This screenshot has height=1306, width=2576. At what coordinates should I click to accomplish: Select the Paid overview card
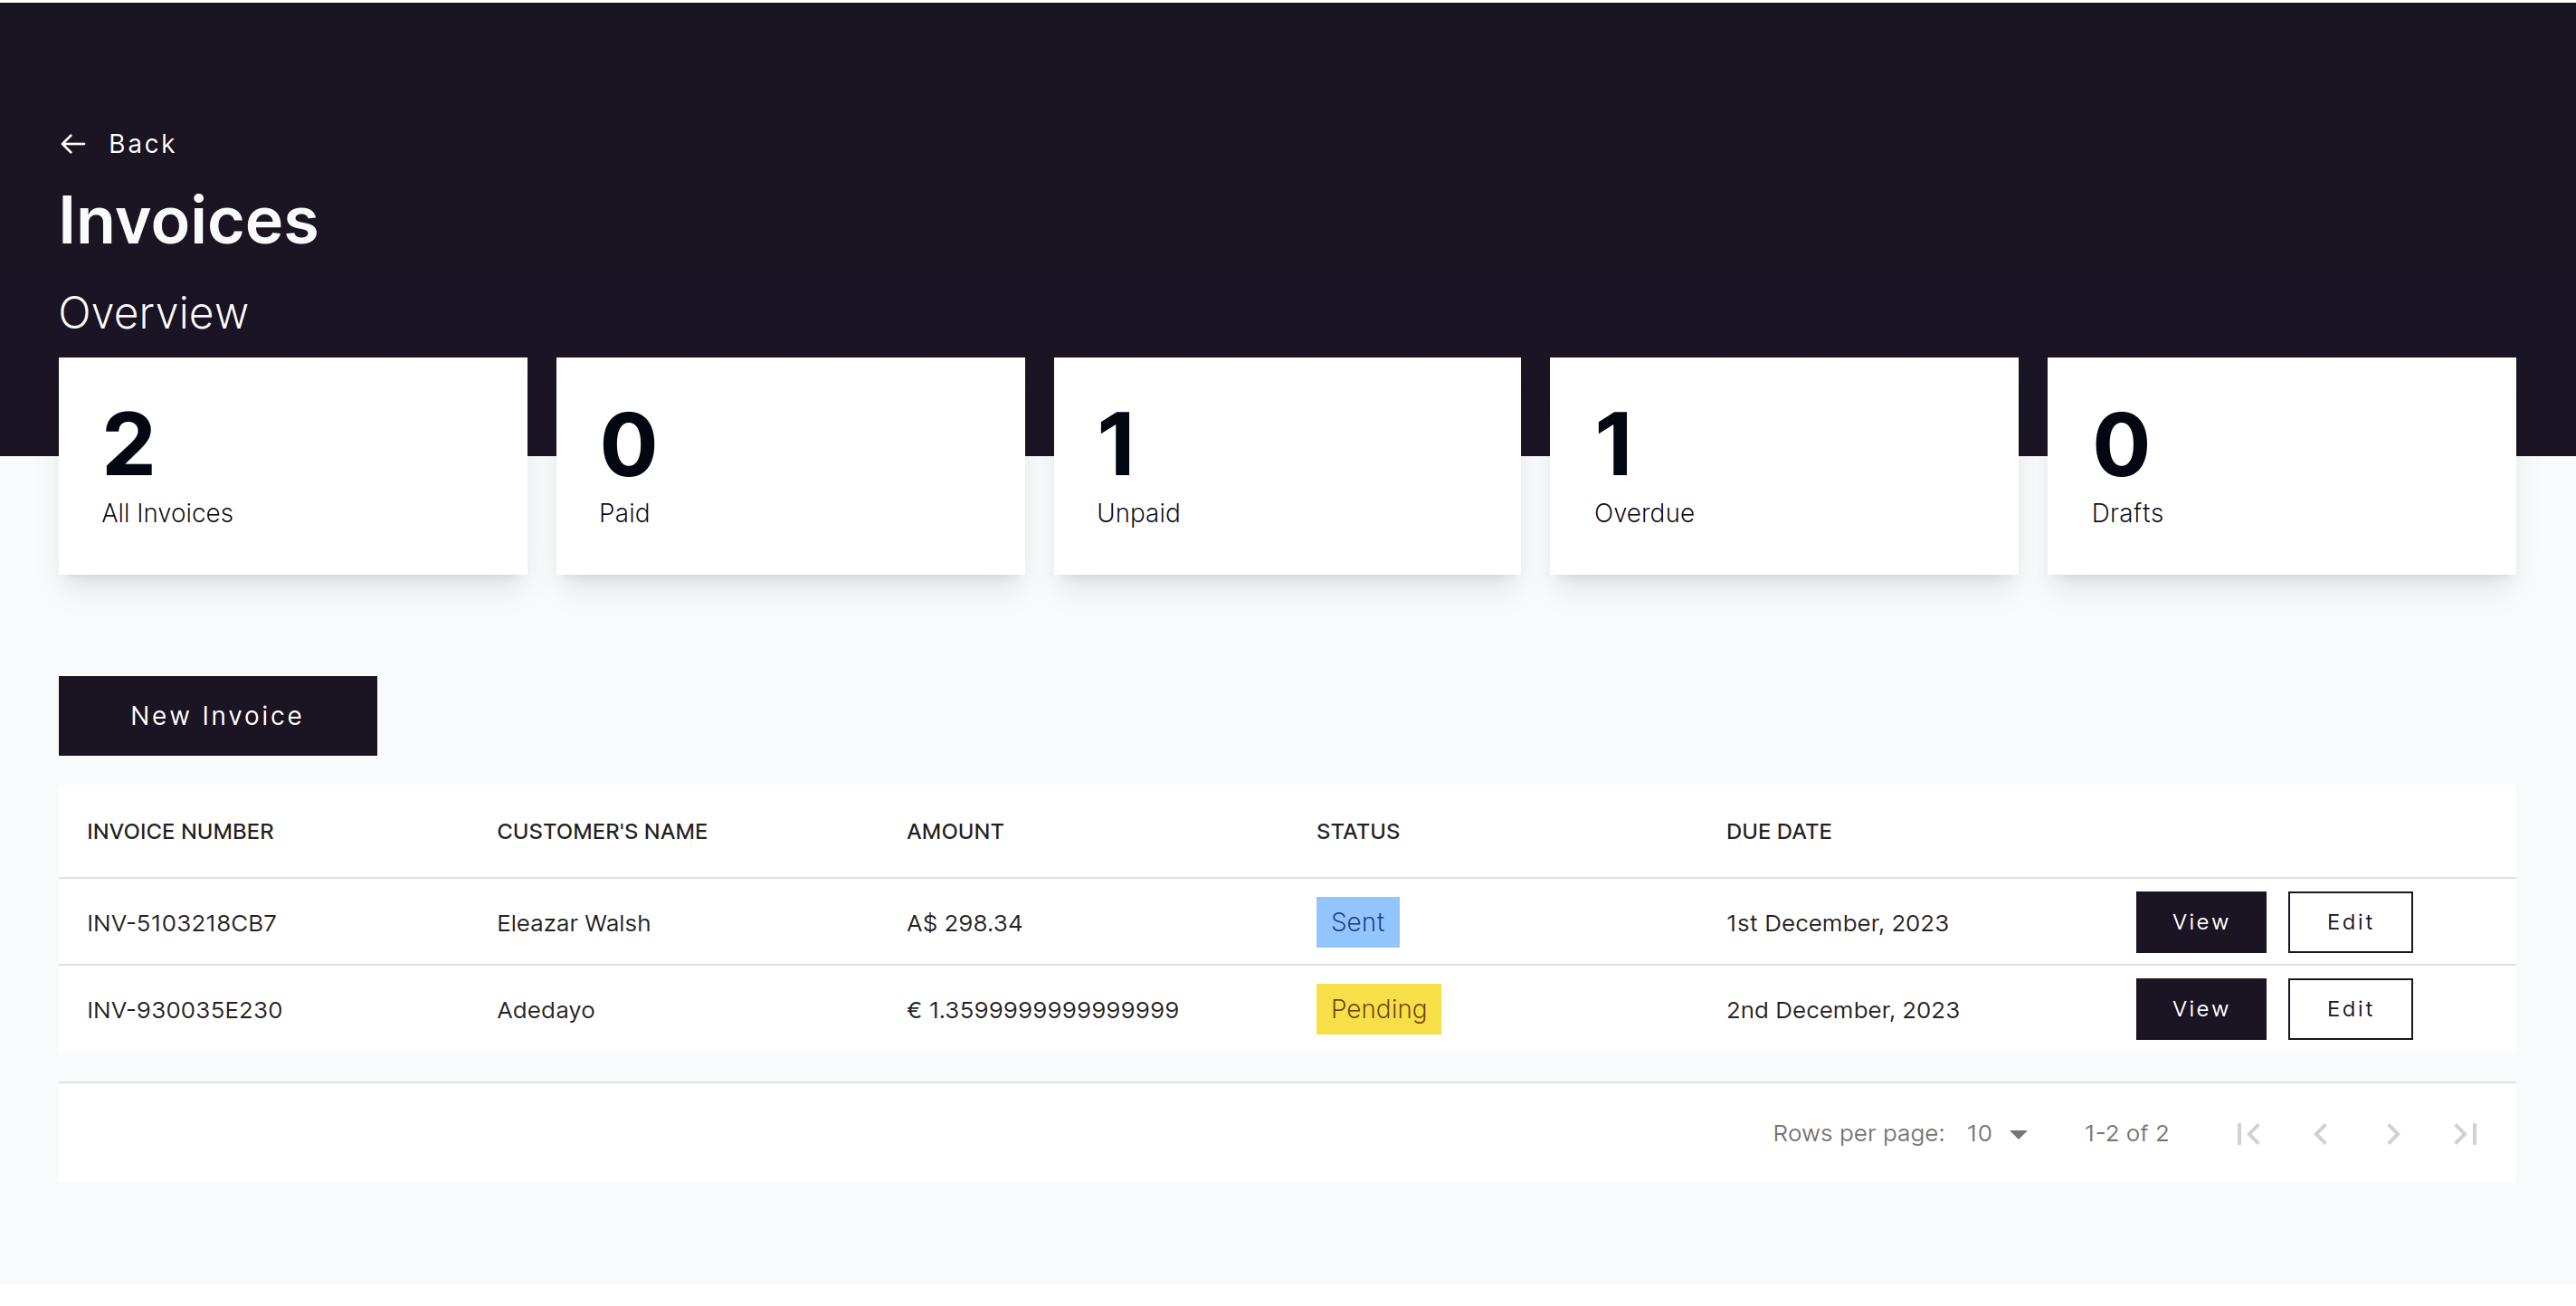(x=789, y=465)
